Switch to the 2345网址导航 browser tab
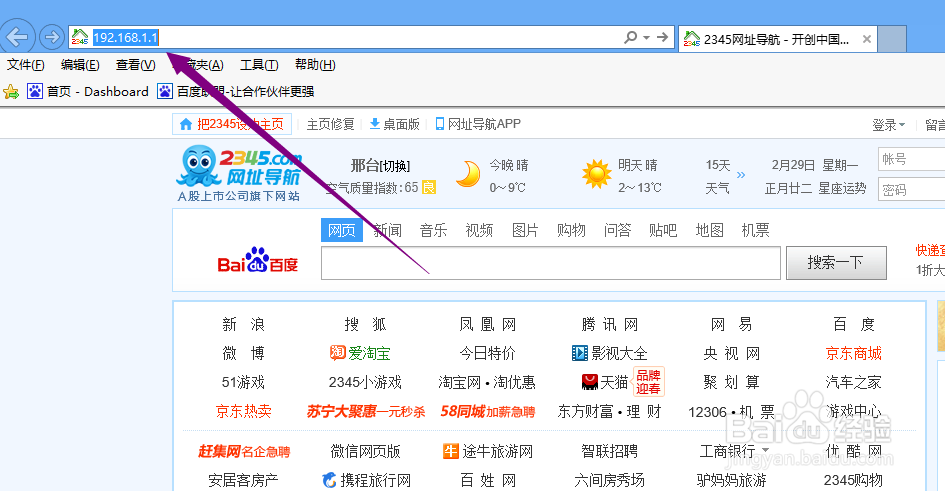Image resolution: width=945 pixels, height=491 pixels. pyautogui.click(x=777, y=39)
